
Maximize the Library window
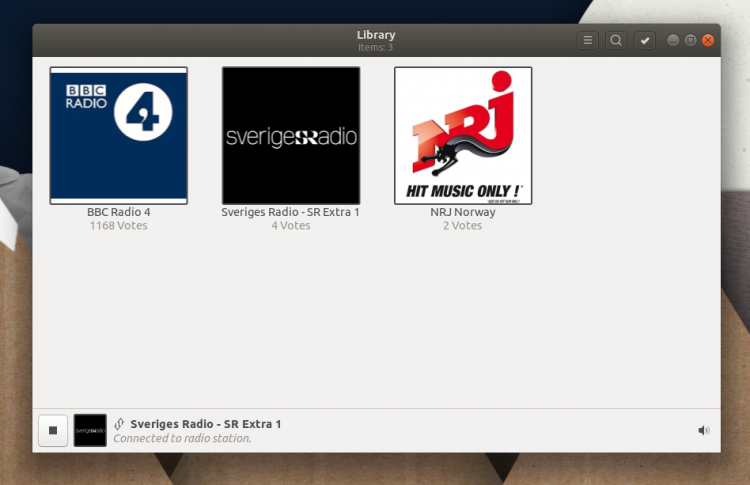690,41
